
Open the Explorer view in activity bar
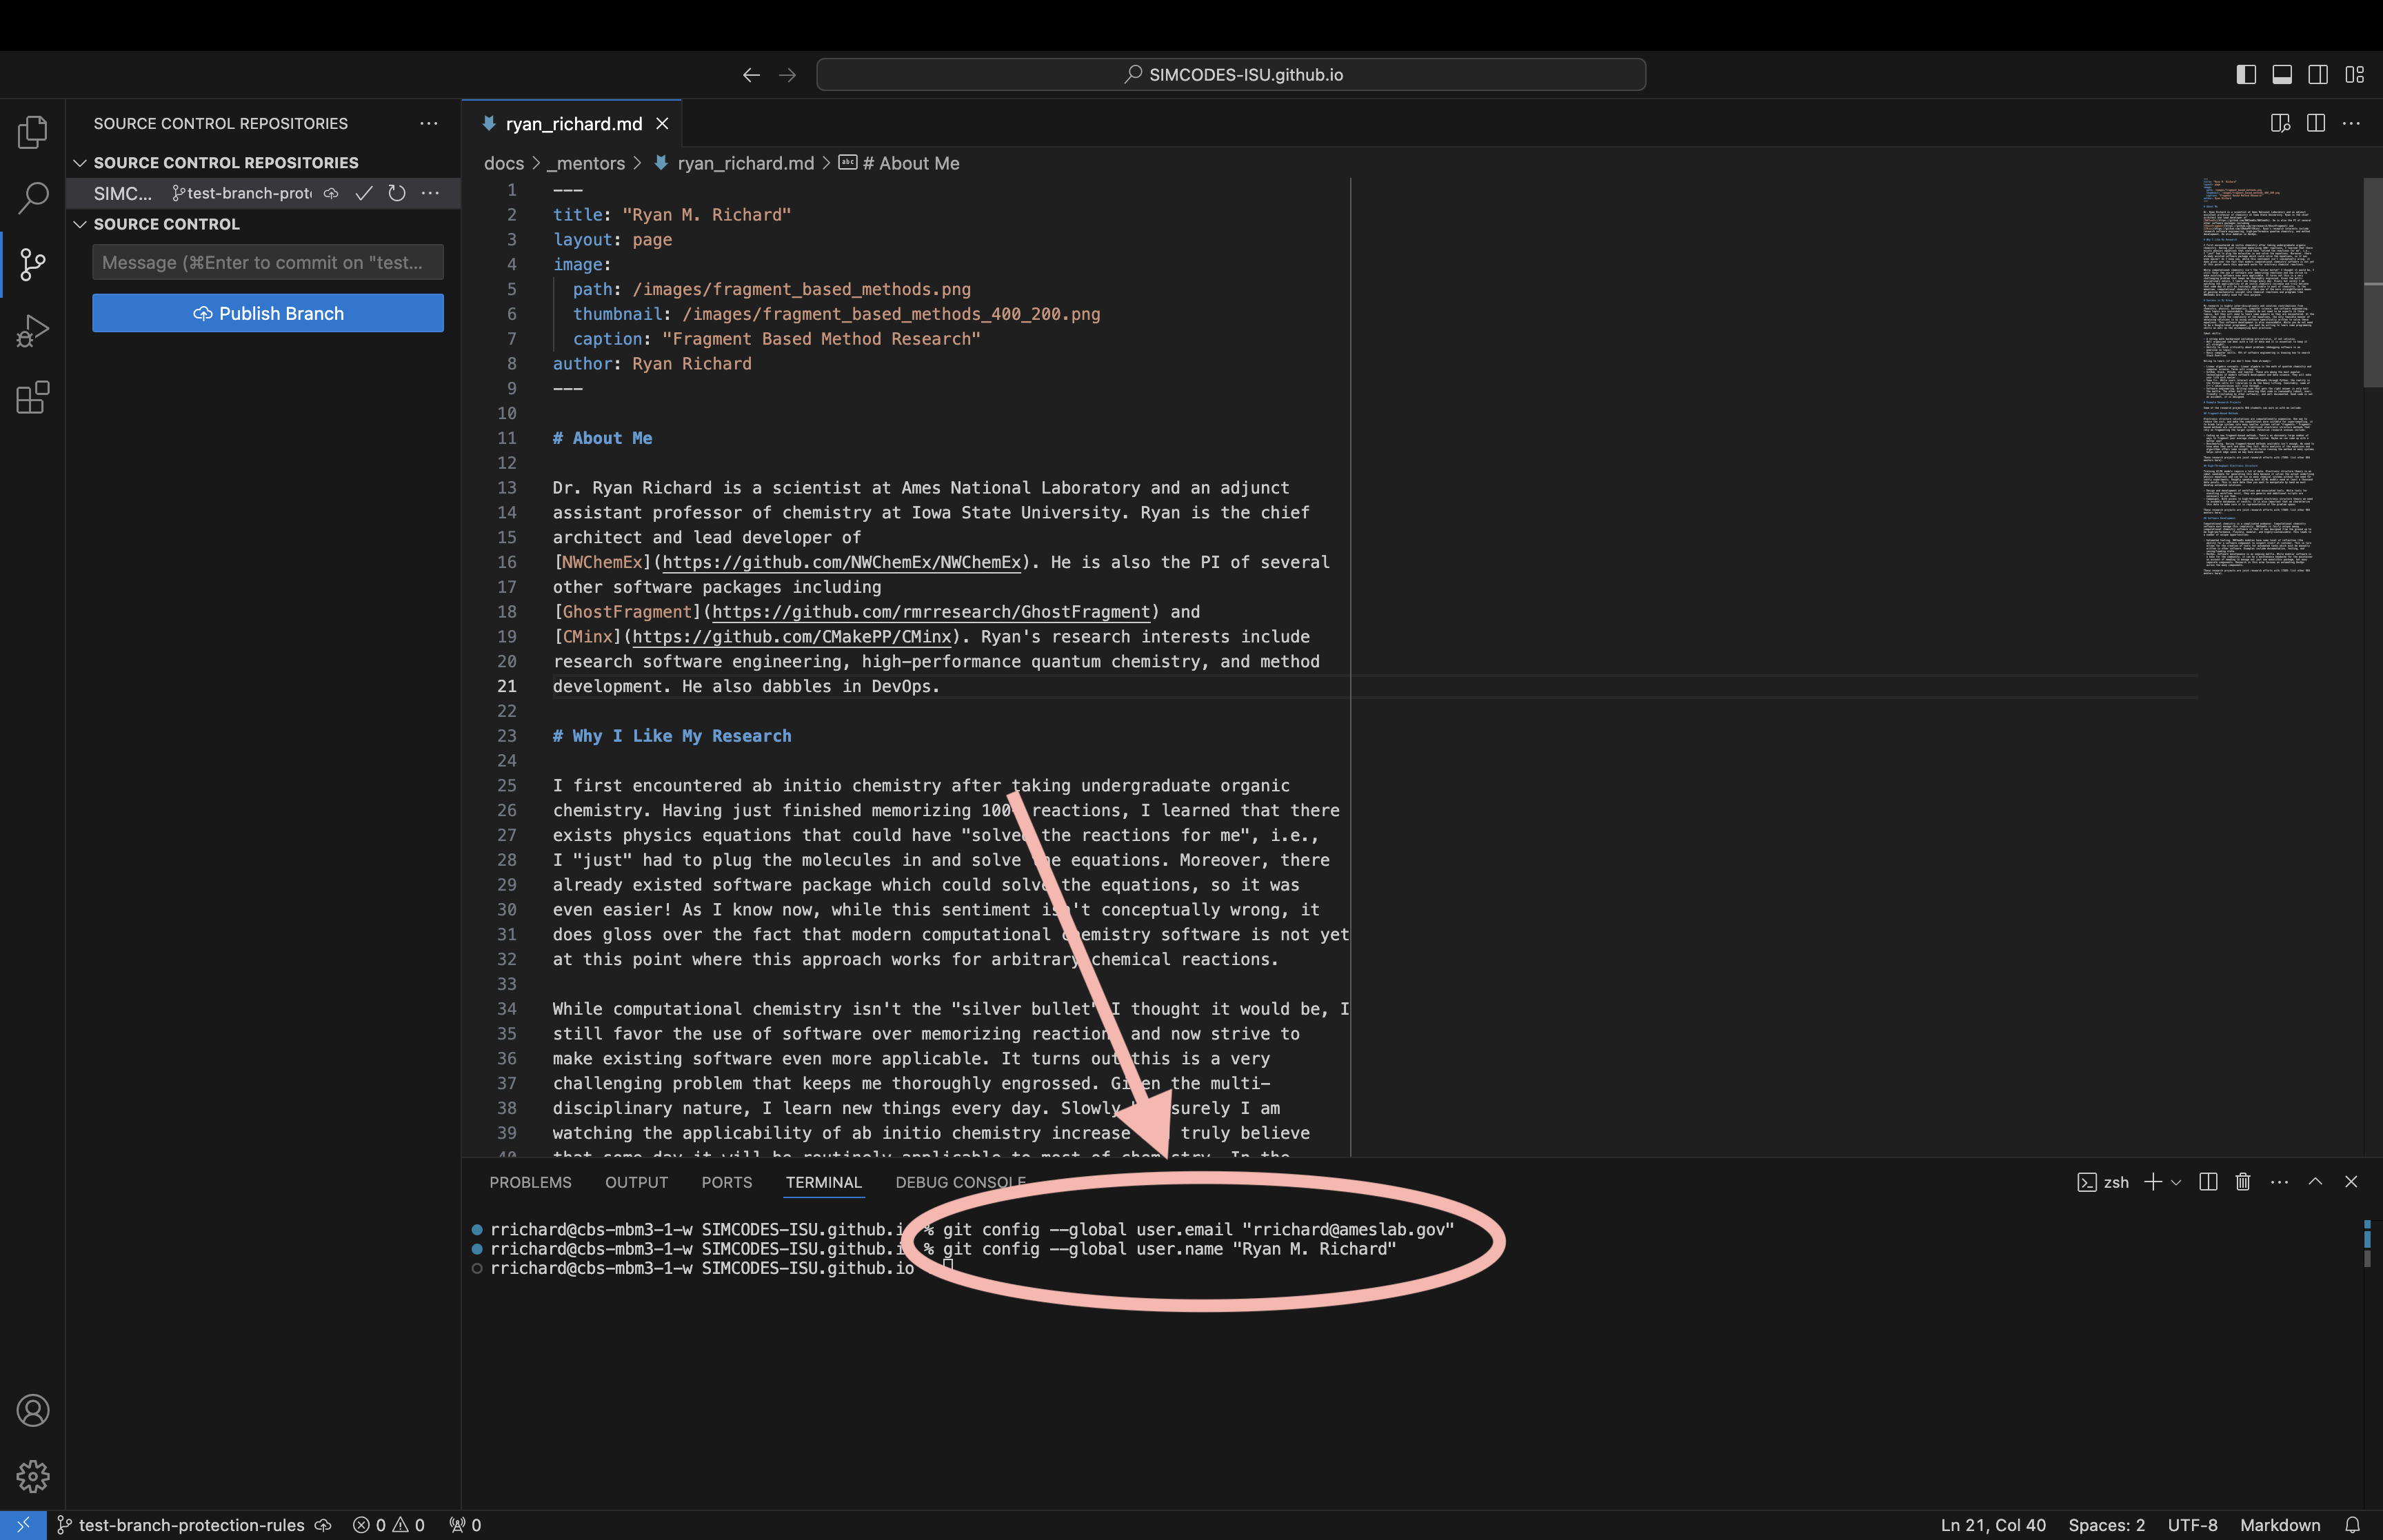[32, 131]
